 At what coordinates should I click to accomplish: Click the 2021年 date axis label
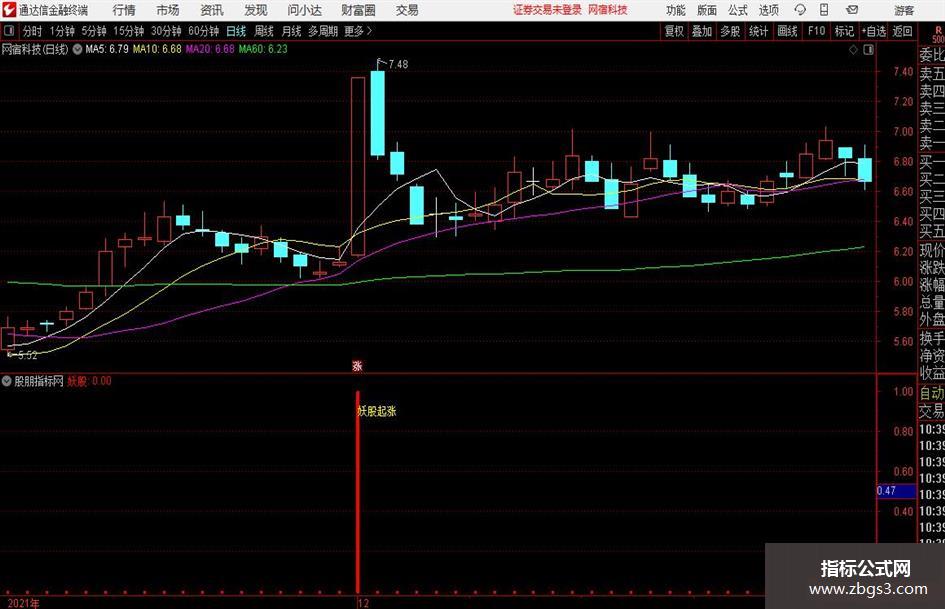(x=24, y=603)
